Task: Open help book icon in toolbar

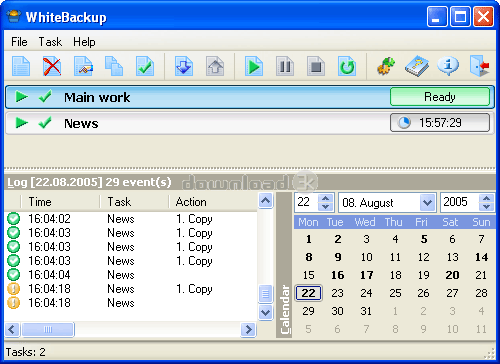Action: click(x=417, y=66)
